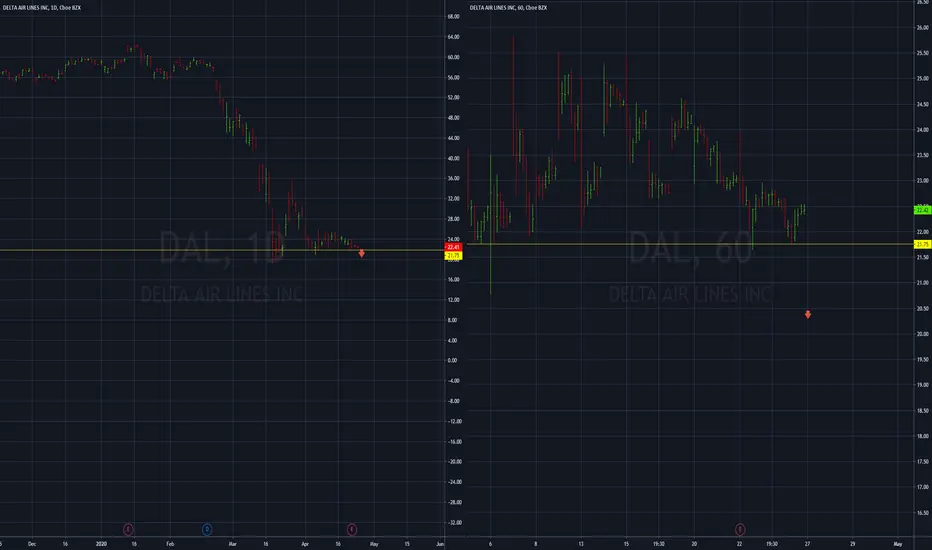Viewport: 932px width, 550px height.
Task: Click the 60.00 level on daily price axis
Action: [x=453, y=57]
